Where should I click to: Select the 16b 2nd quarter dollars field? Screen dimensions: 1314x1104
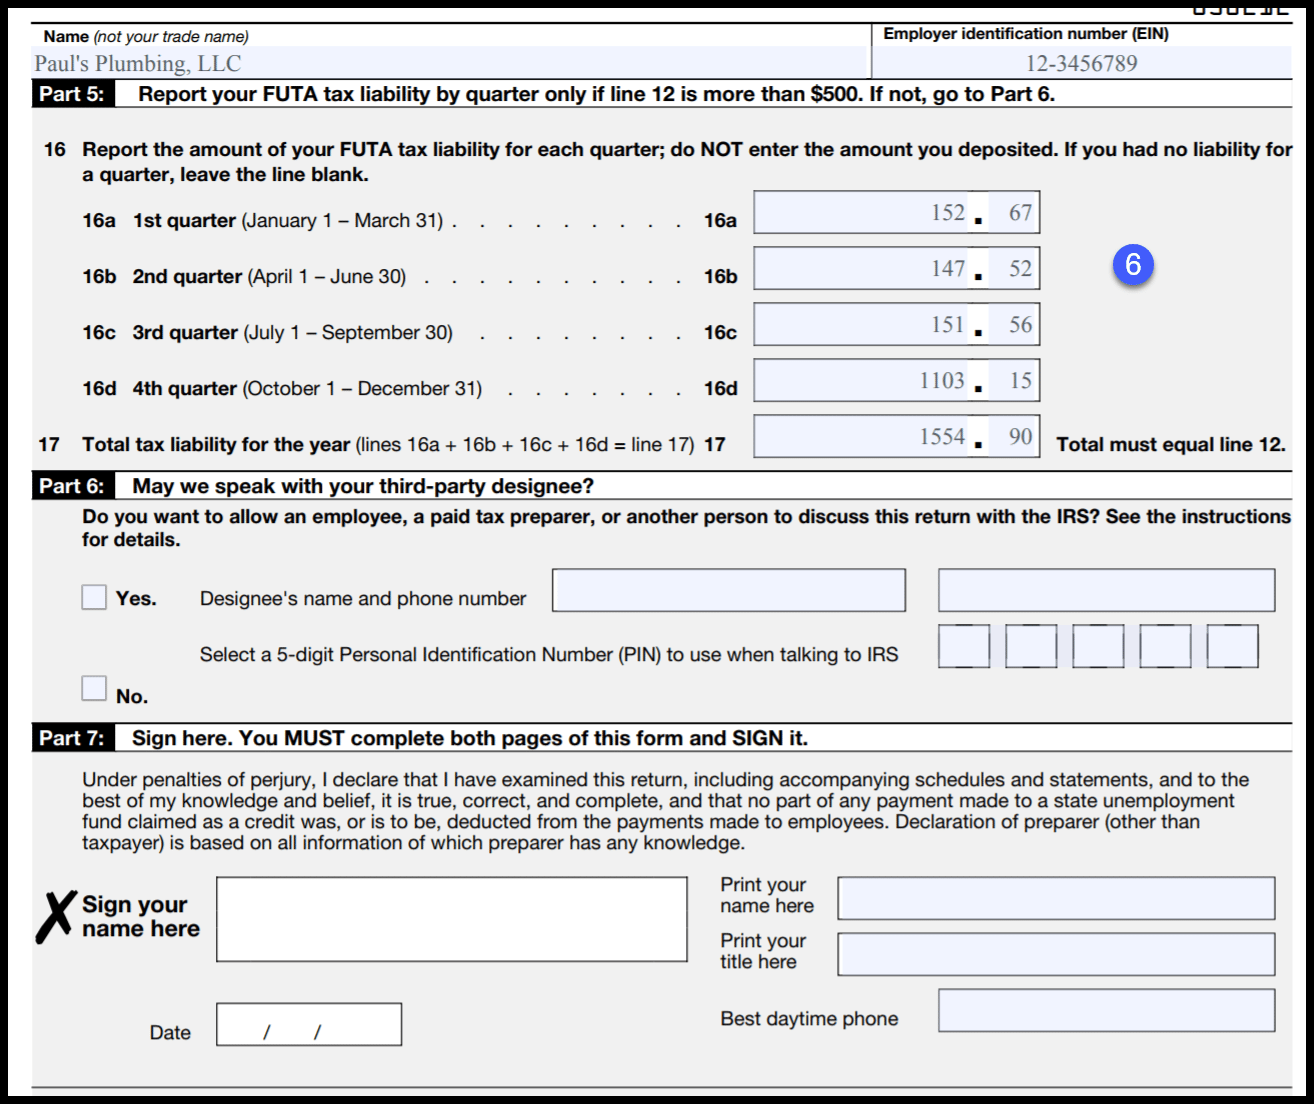coord(862,268)
